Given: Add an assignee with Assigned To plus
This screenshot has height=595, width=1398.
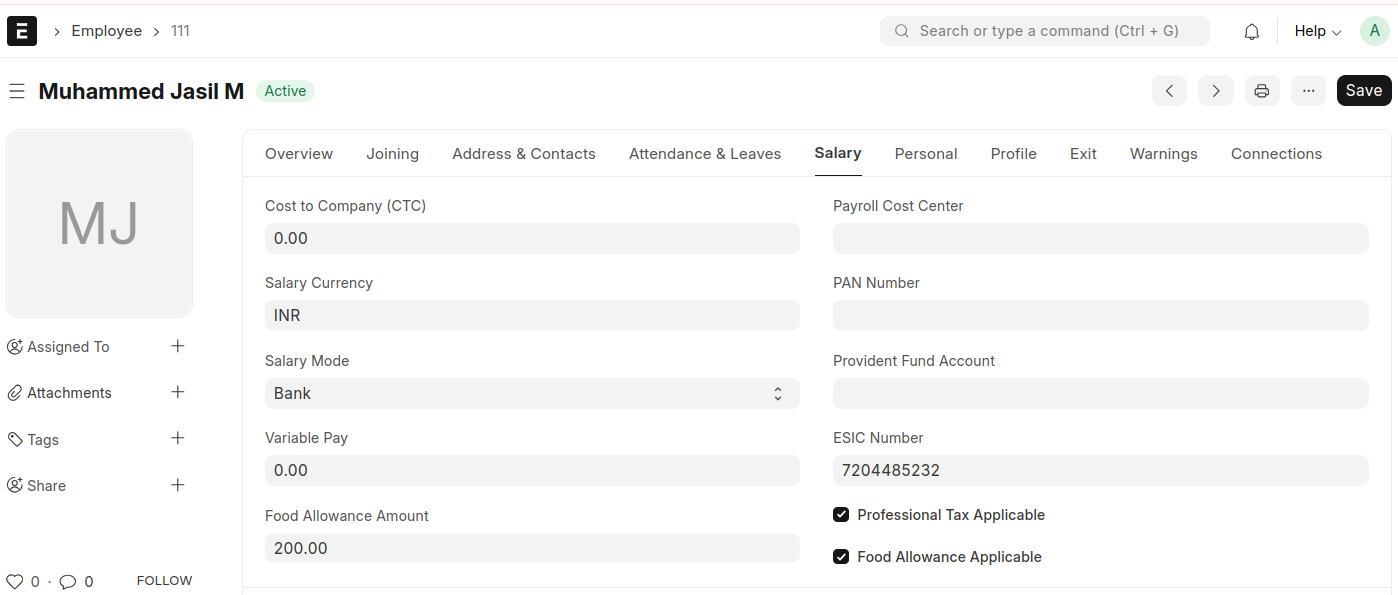Looking at the screenshot, I should tap(178, 346).
